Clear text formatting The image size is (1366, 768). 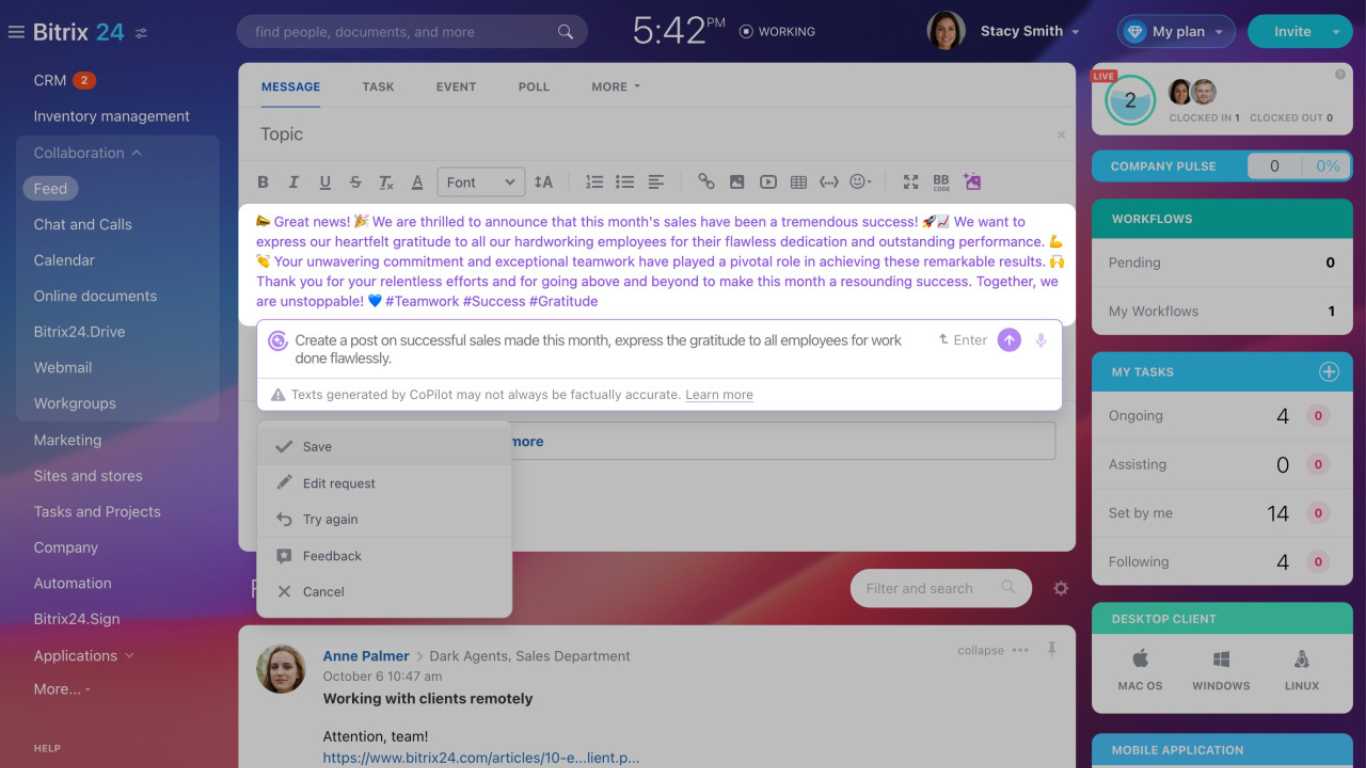[x=386, y=182]
